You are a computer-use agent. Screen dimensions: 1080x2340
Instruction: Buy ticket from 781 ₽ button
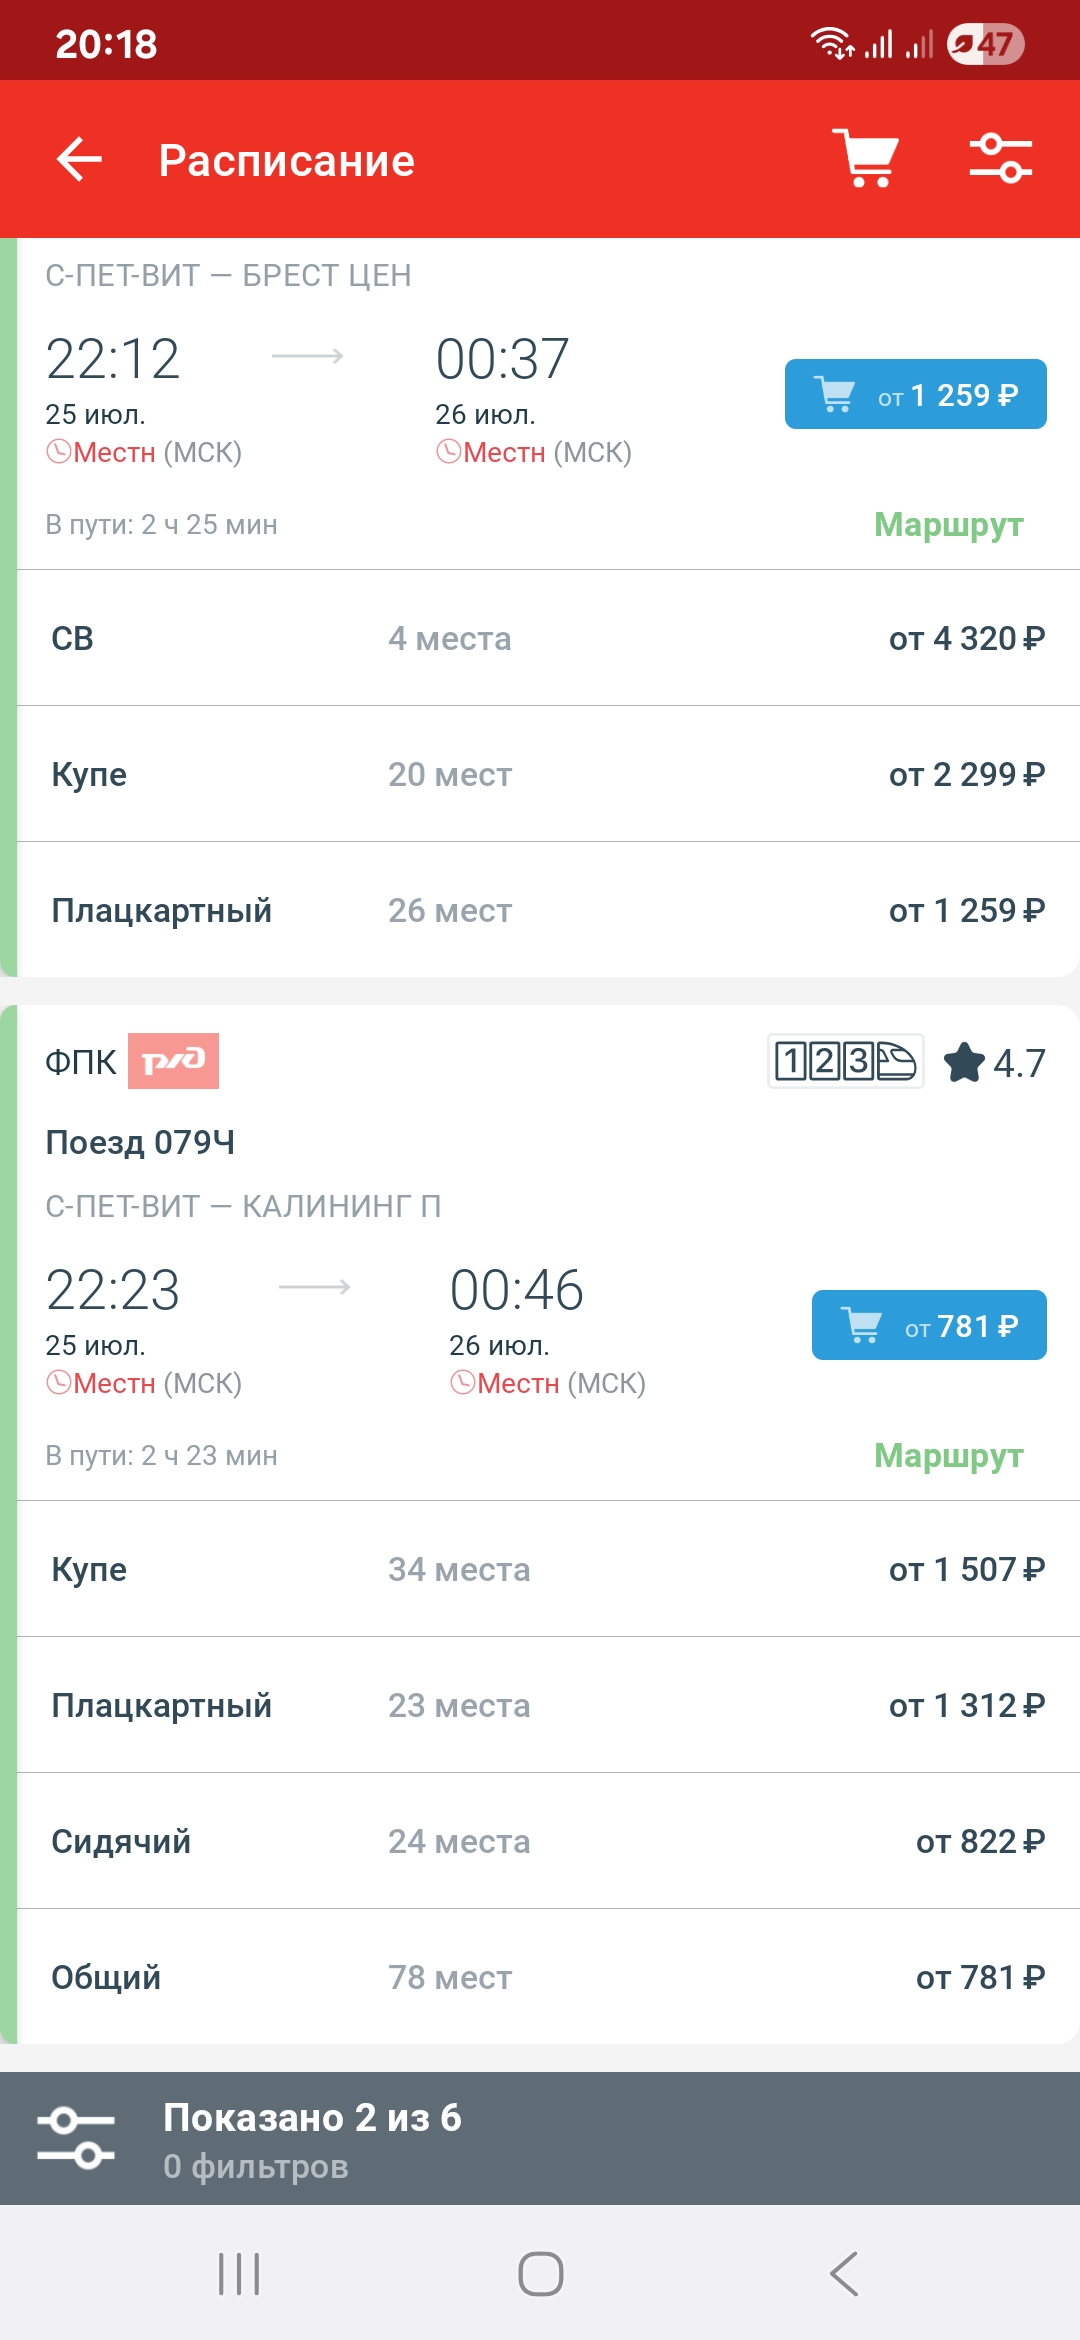point(929,1325)
